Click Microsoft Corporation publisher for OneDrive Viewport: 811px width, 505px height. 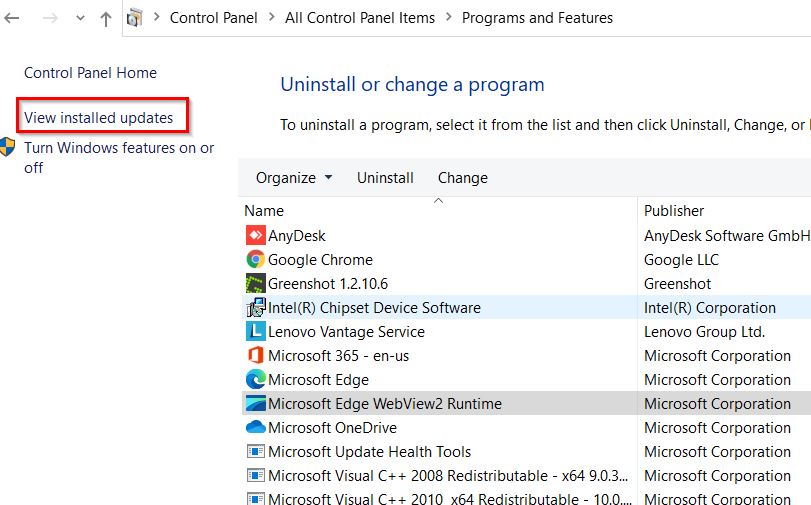pos(717,427)
